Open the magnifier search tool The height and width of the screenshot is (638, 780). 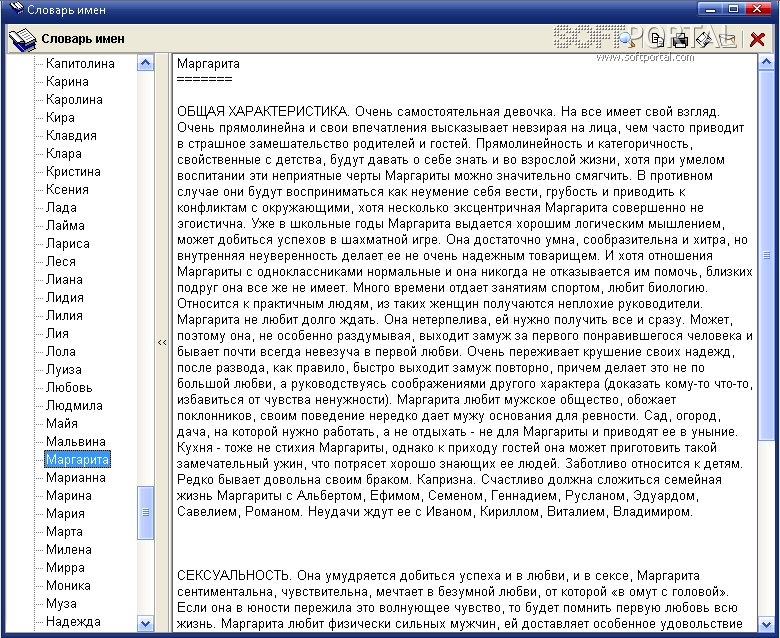tap(628, 39)
